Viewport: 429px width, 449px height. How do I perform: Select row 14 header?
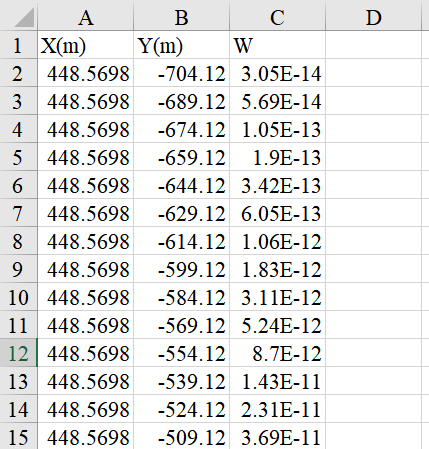coord(18,409)
